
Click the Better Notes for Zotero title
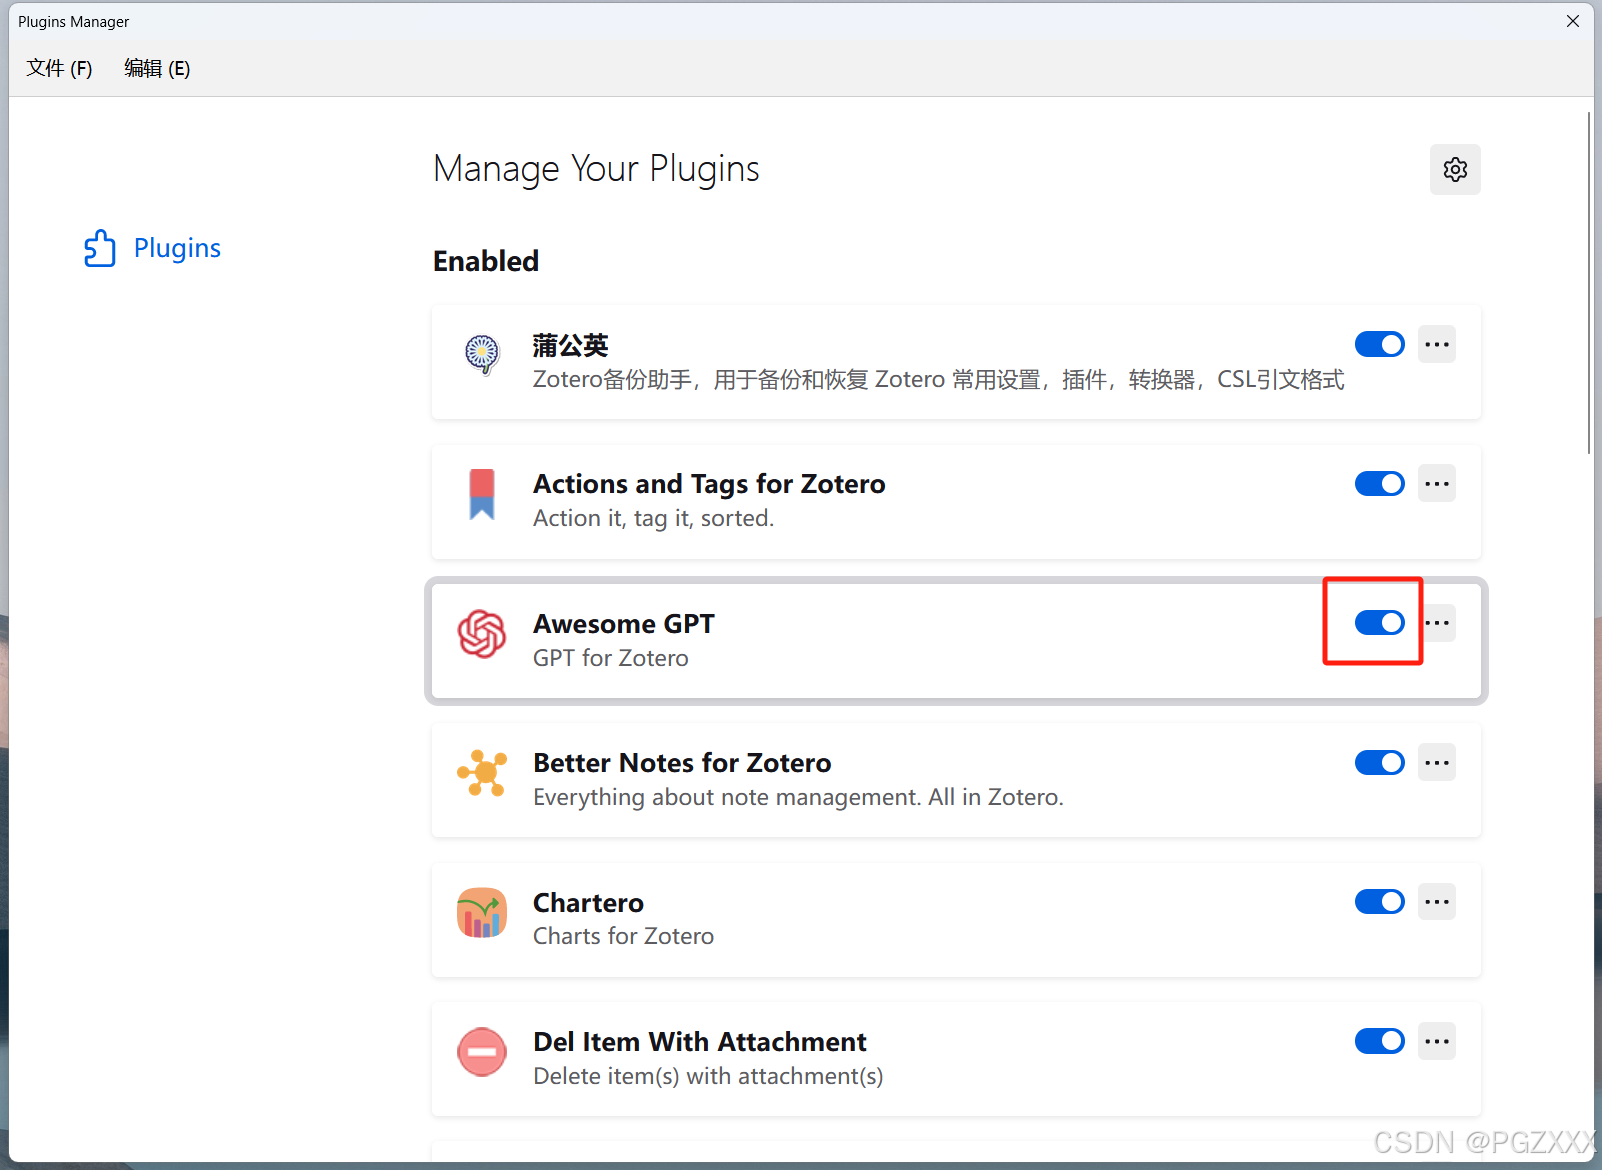pyautogui.click(x=682, y=763)
